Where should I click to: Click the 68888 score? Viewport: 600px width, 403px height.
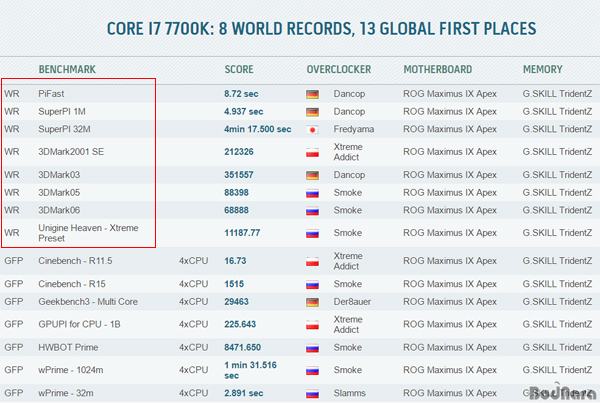point(236,210)
